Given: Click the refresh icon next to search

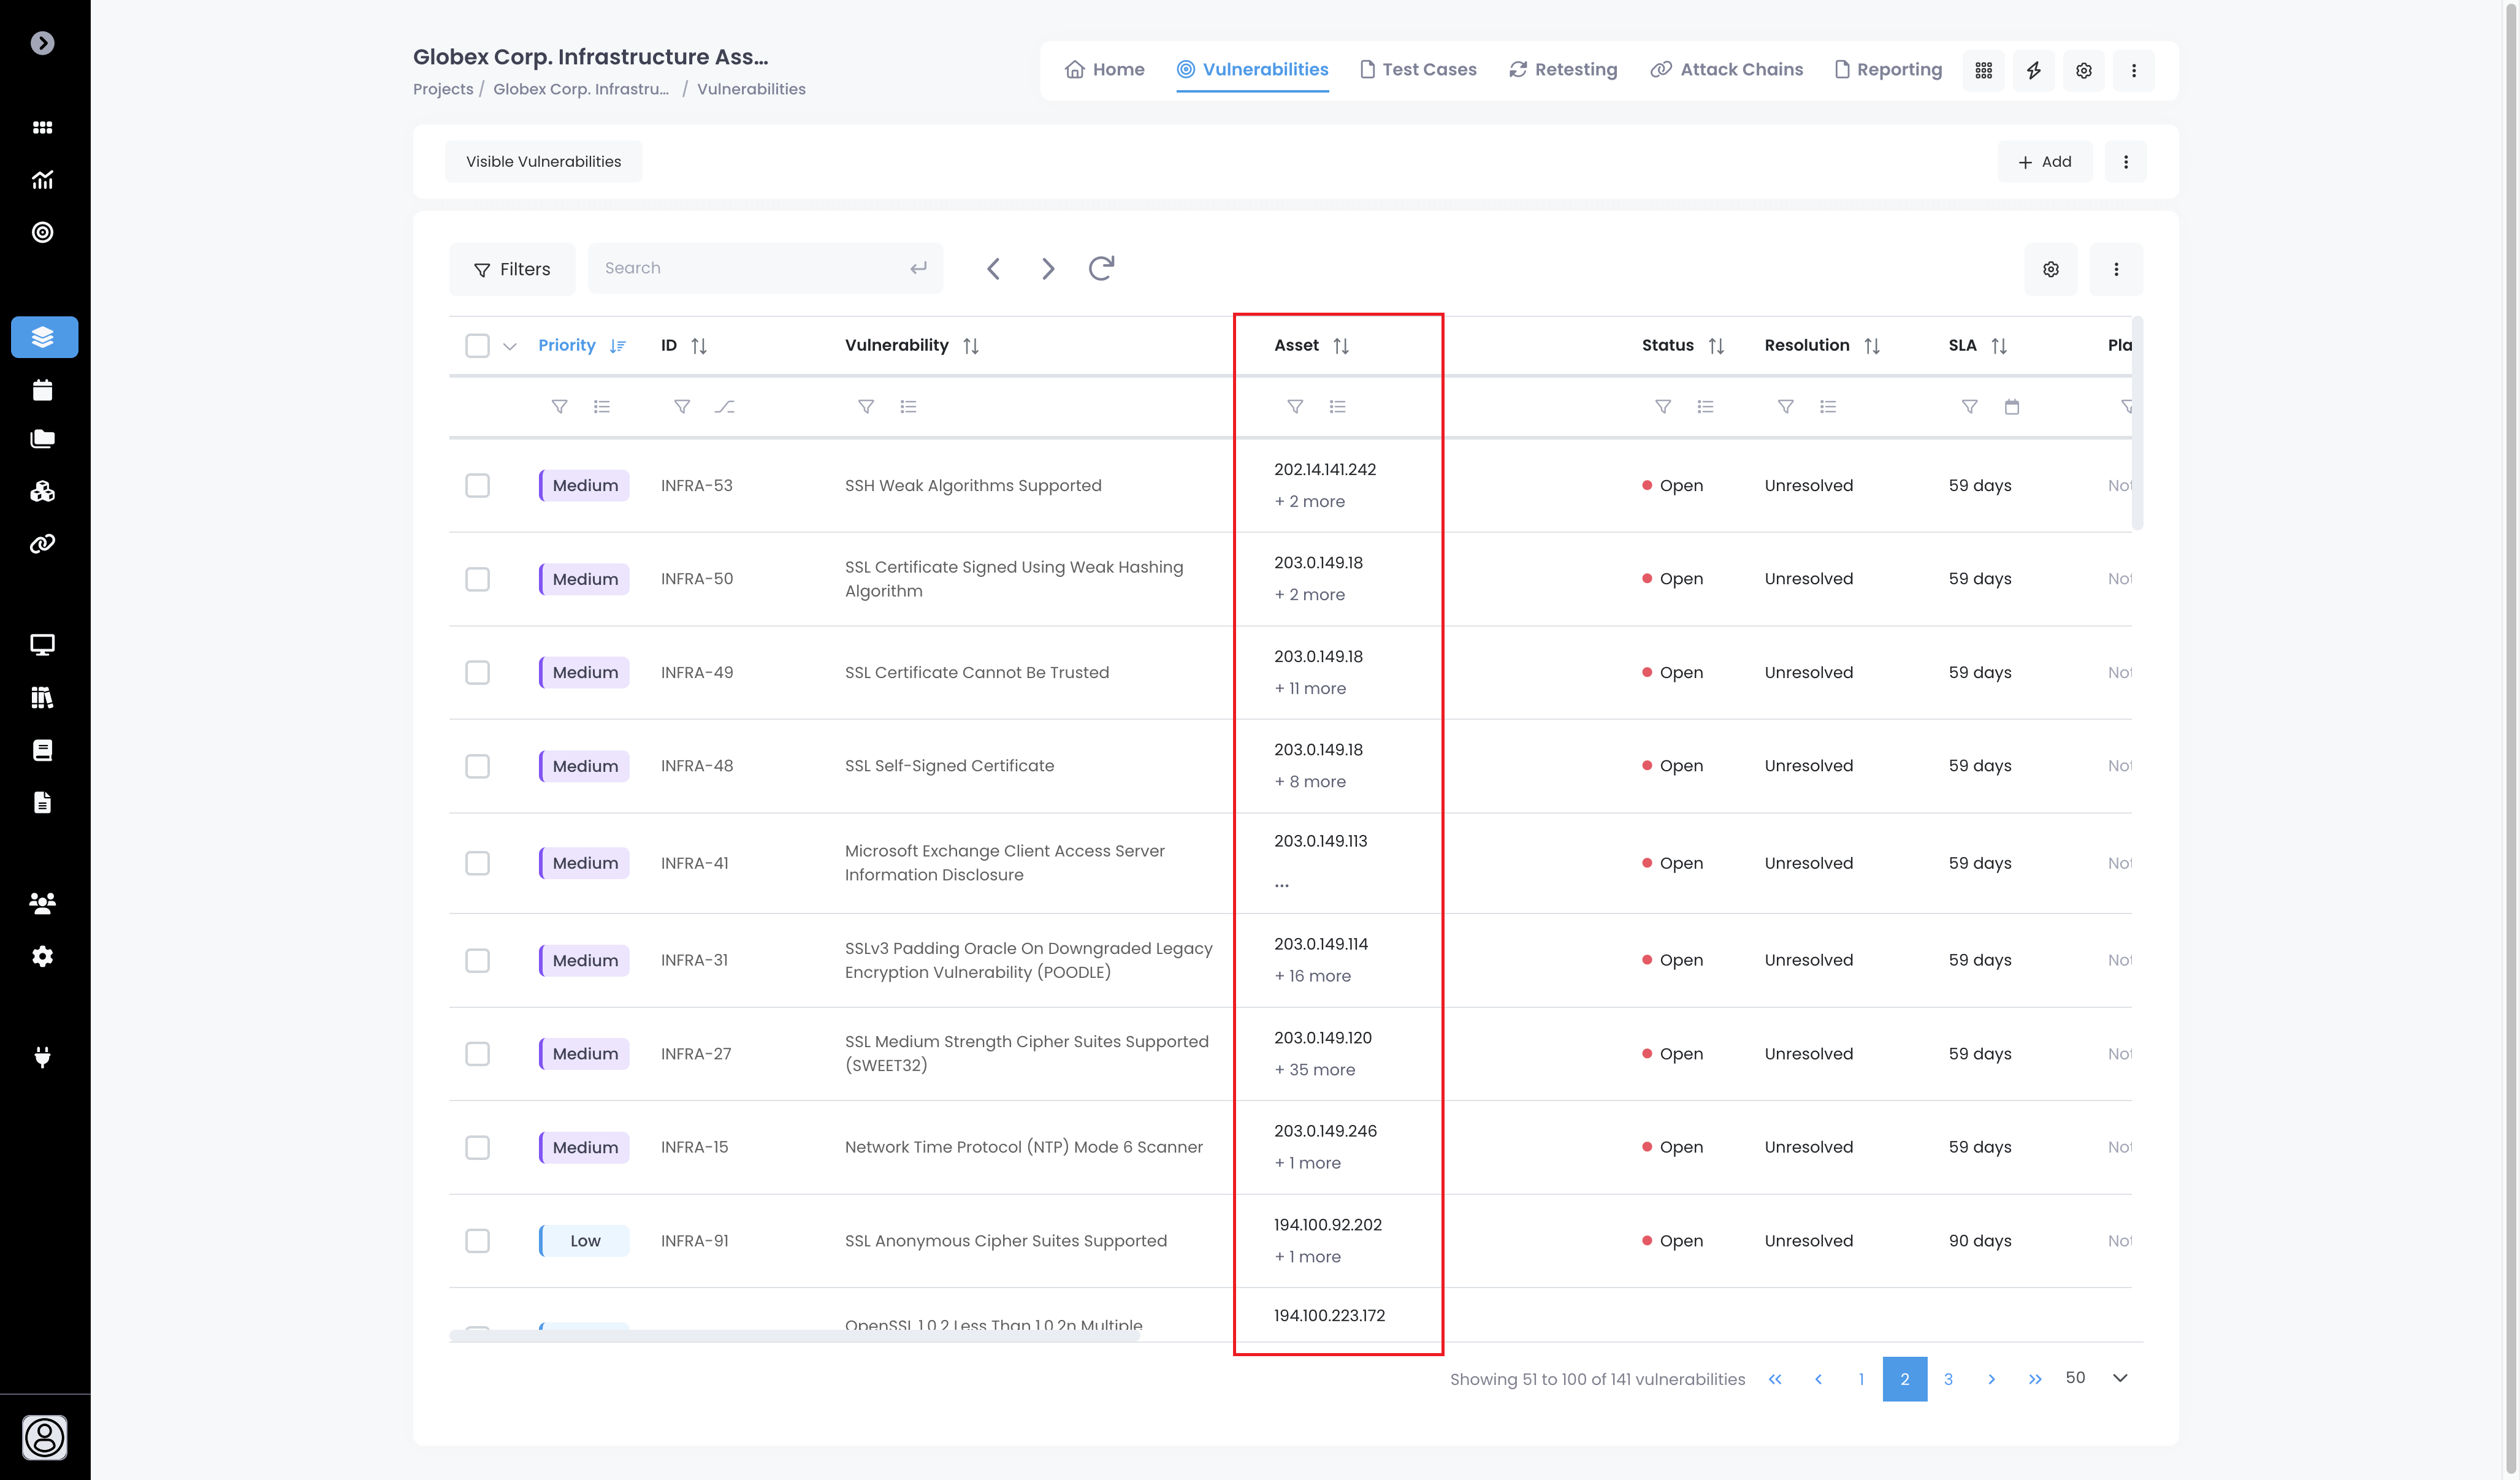Looking at the screenshot, I should click(1101, 268).
